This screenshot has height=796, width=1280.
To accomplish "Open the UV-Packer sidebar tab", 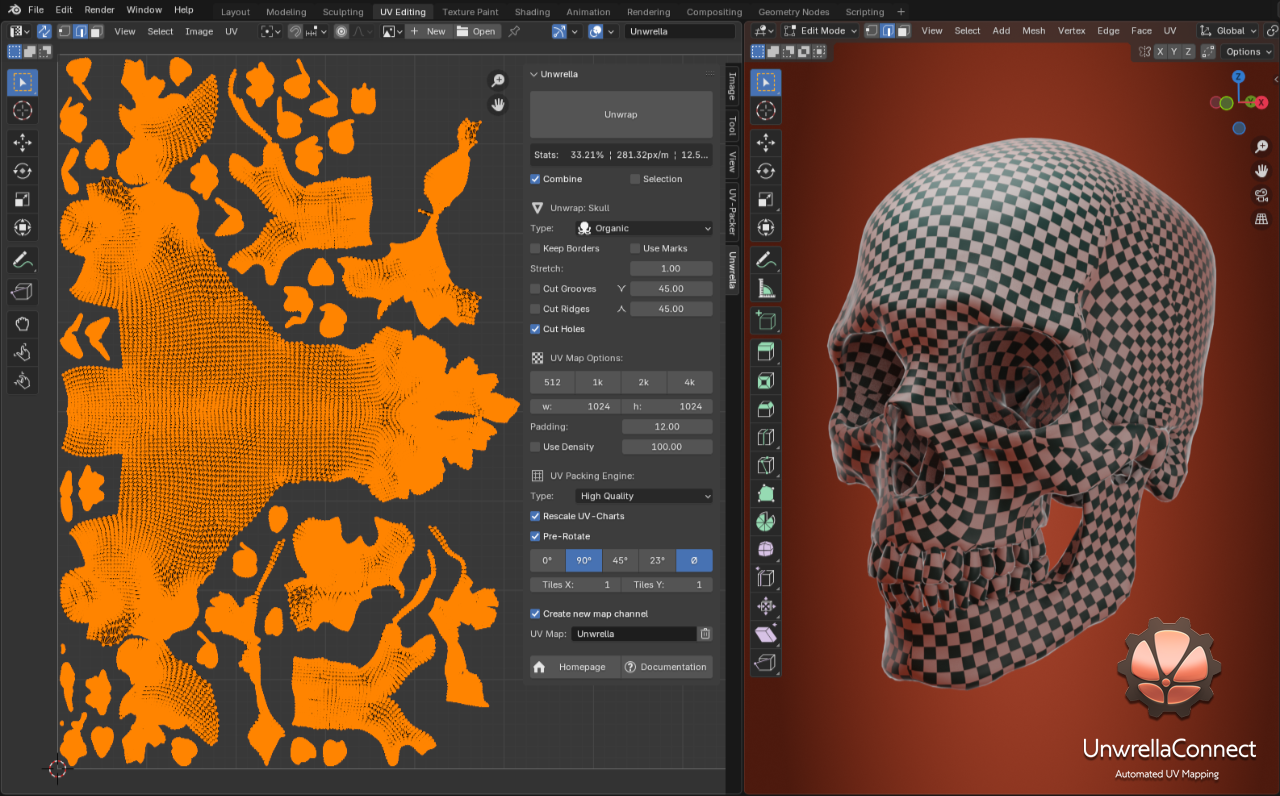I will [732, 212].
